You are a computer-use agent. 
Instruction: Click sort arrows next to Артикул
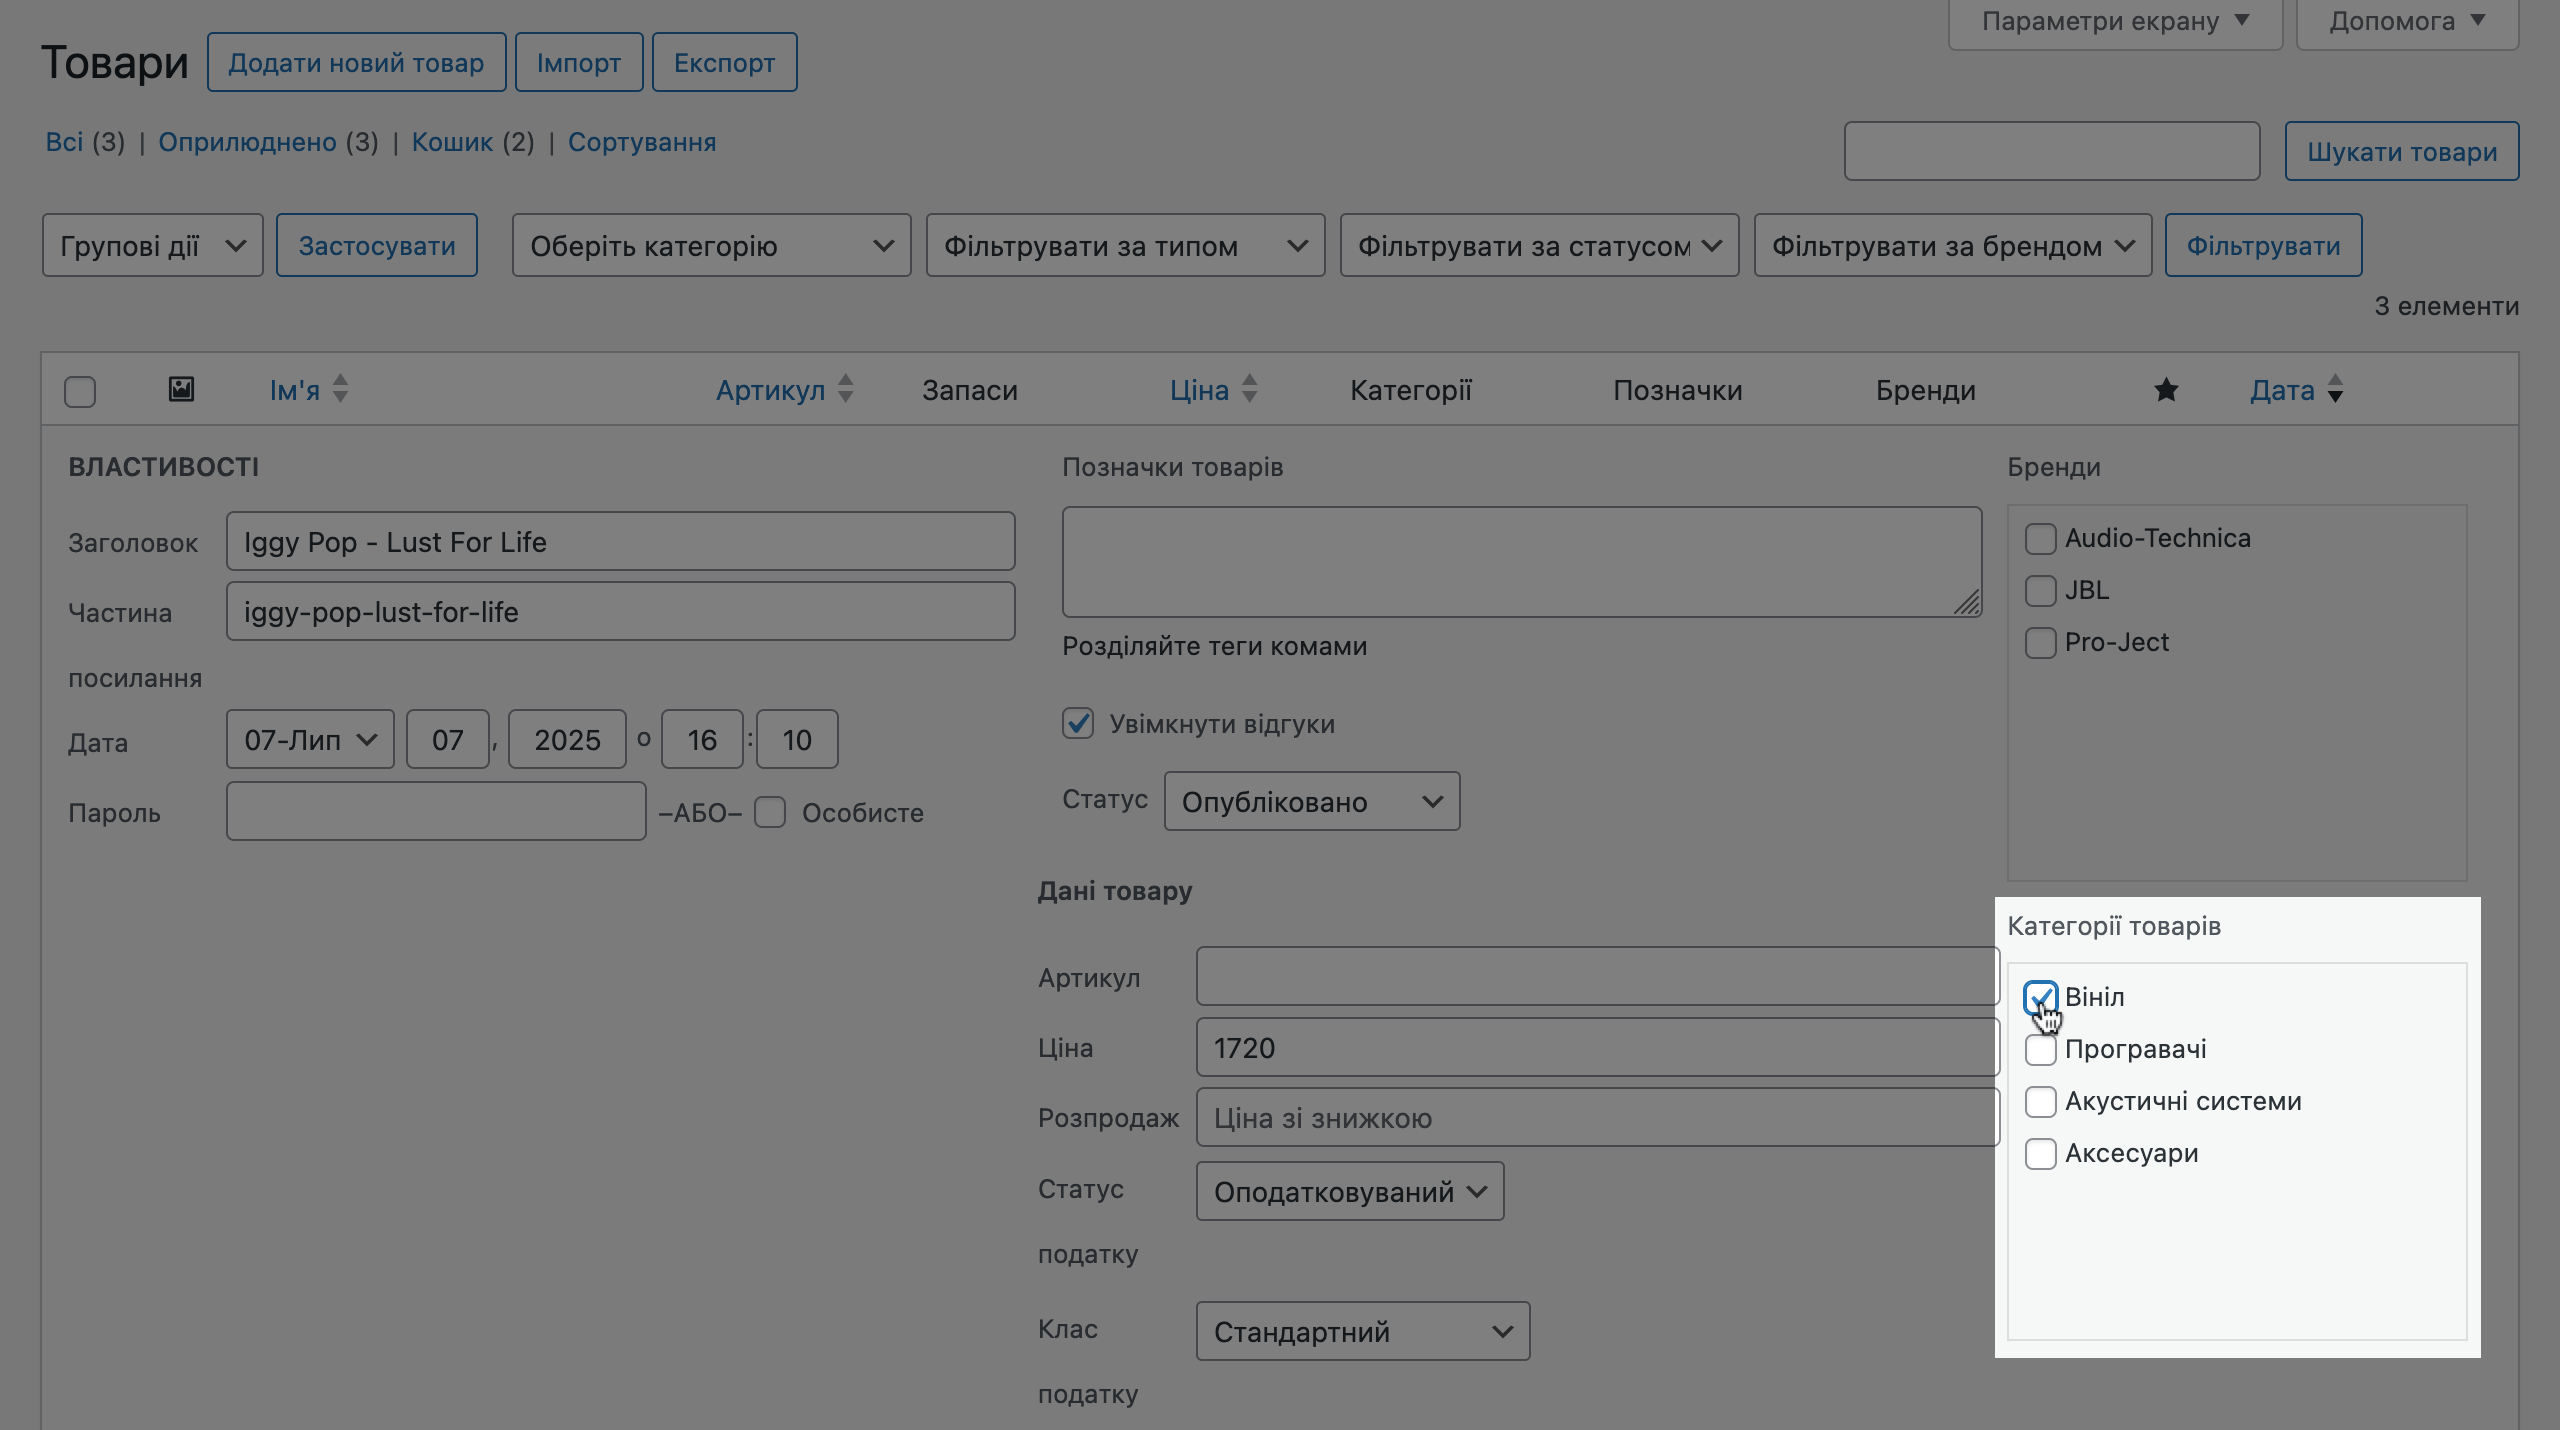(x=846, y=389)
